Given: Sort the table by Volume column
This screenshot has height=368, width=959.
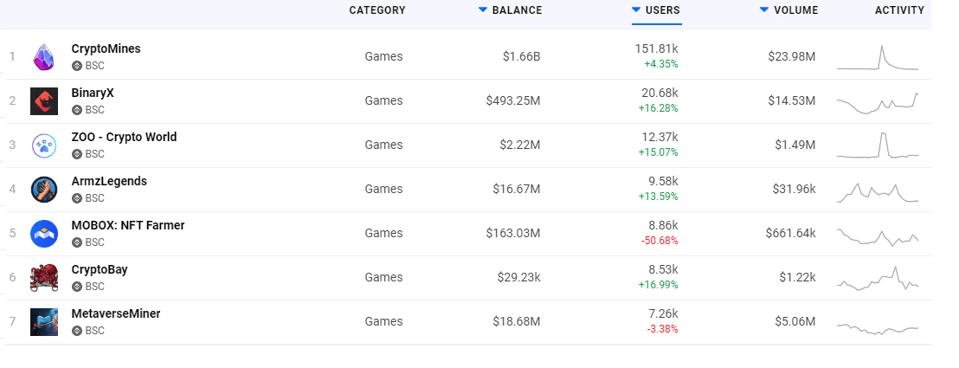Looking at the screenshot, I should point(788,10).
